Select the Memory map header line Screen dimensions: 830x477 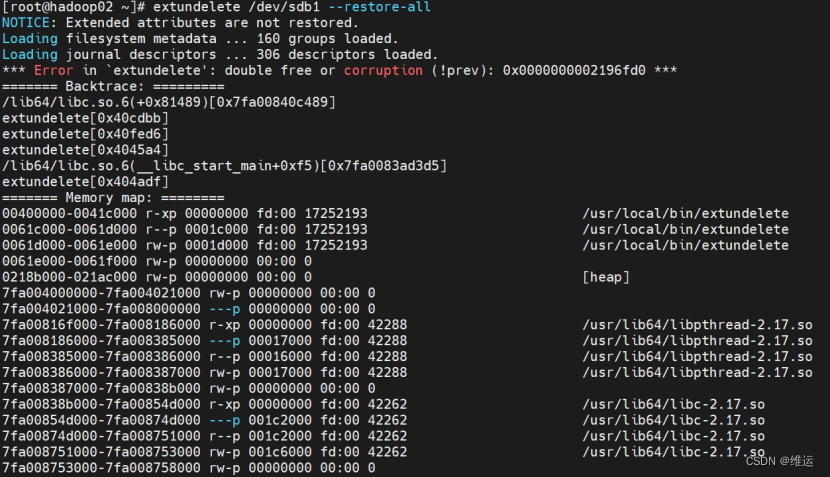tap(113, 197)
